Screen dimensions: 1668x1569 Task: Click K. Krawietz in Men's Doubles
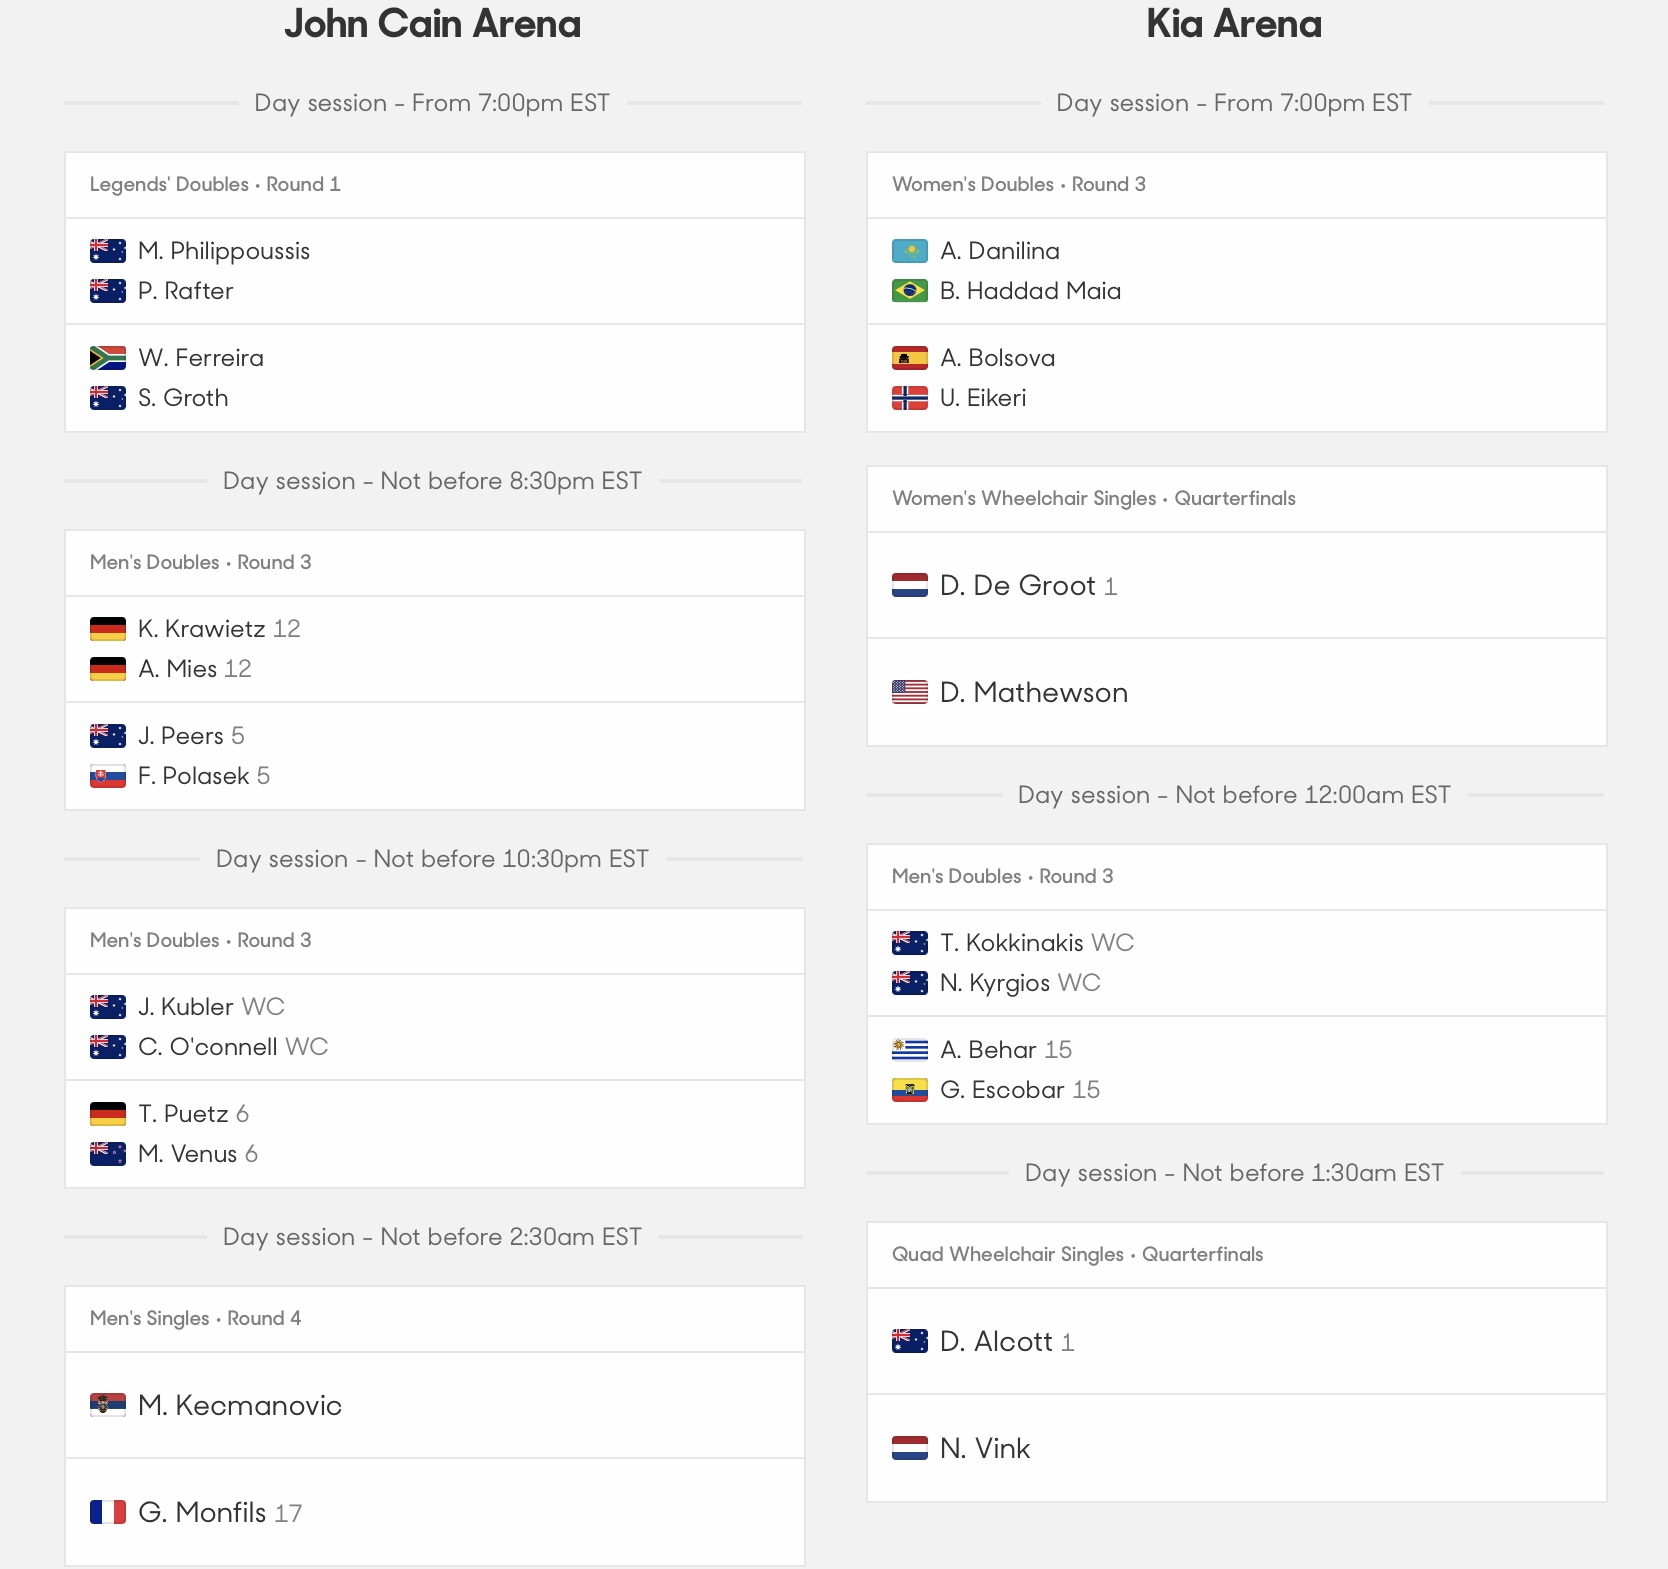(201, 629)
